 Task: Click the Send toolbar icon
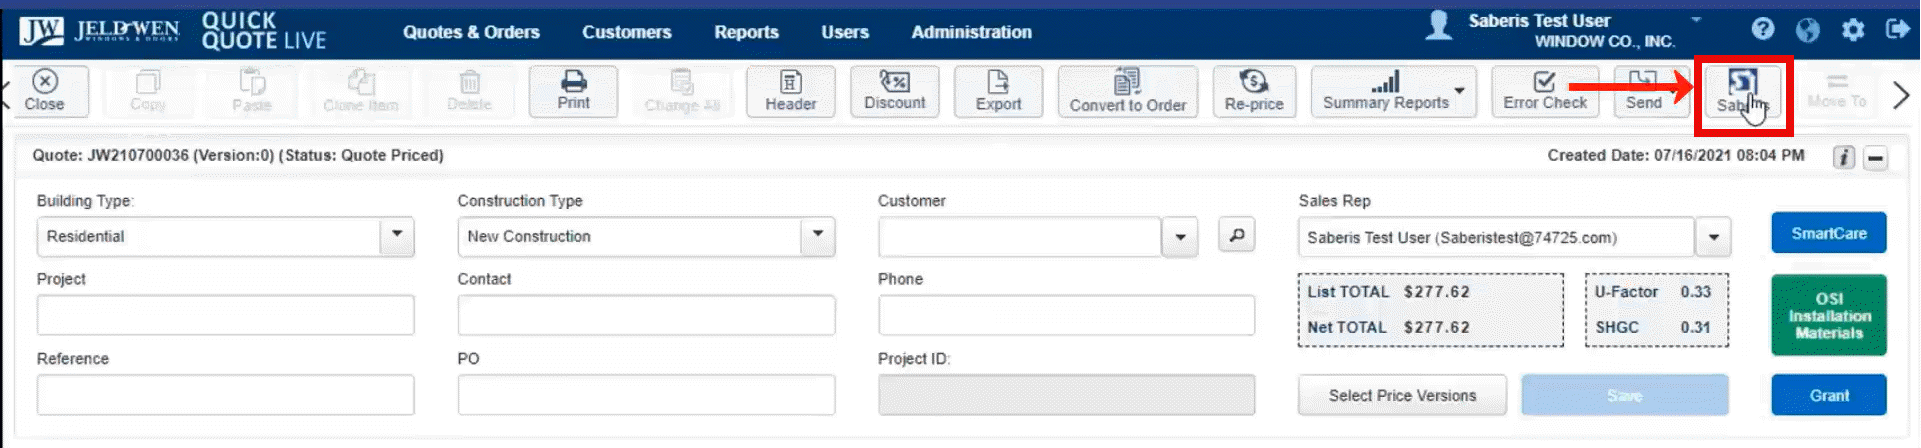click(x=1643, y=91)
